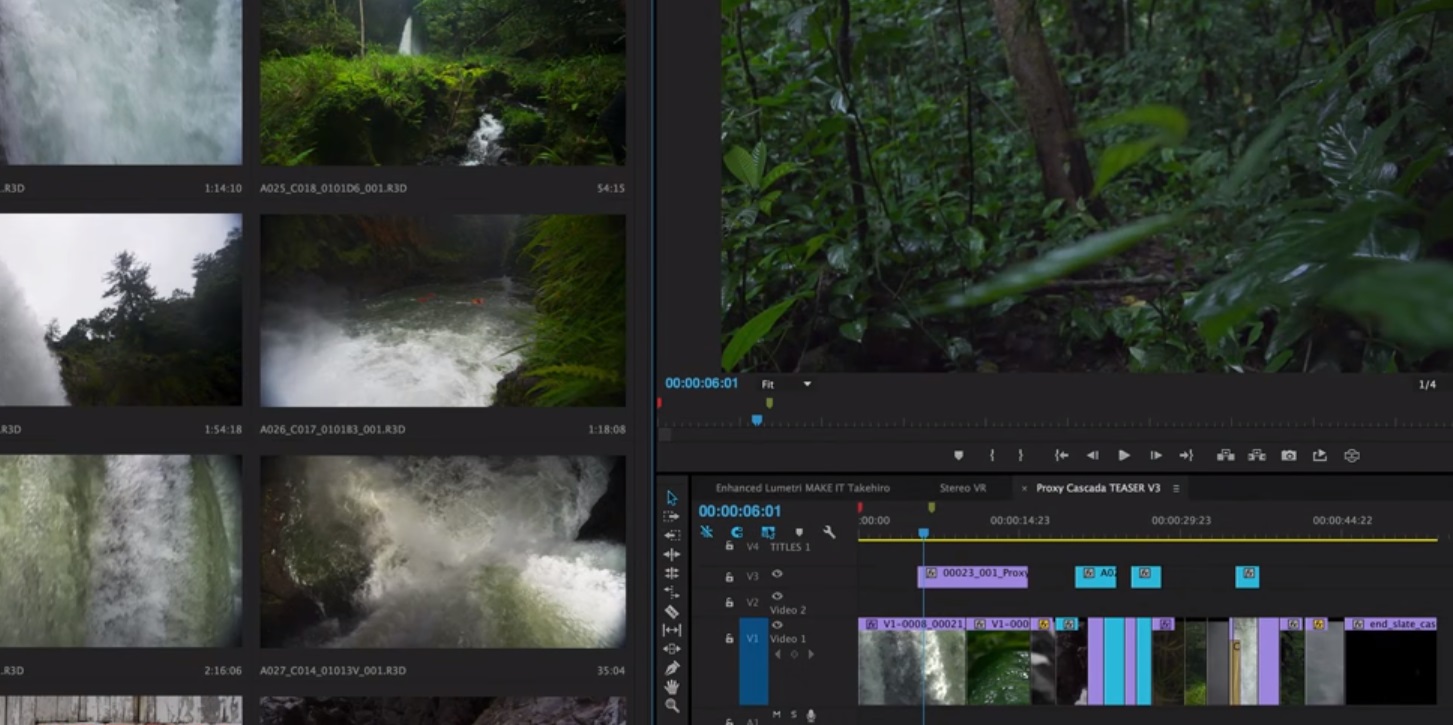
Task: Mark In point in Program Monitor
Action: click(x=992, y=455)
